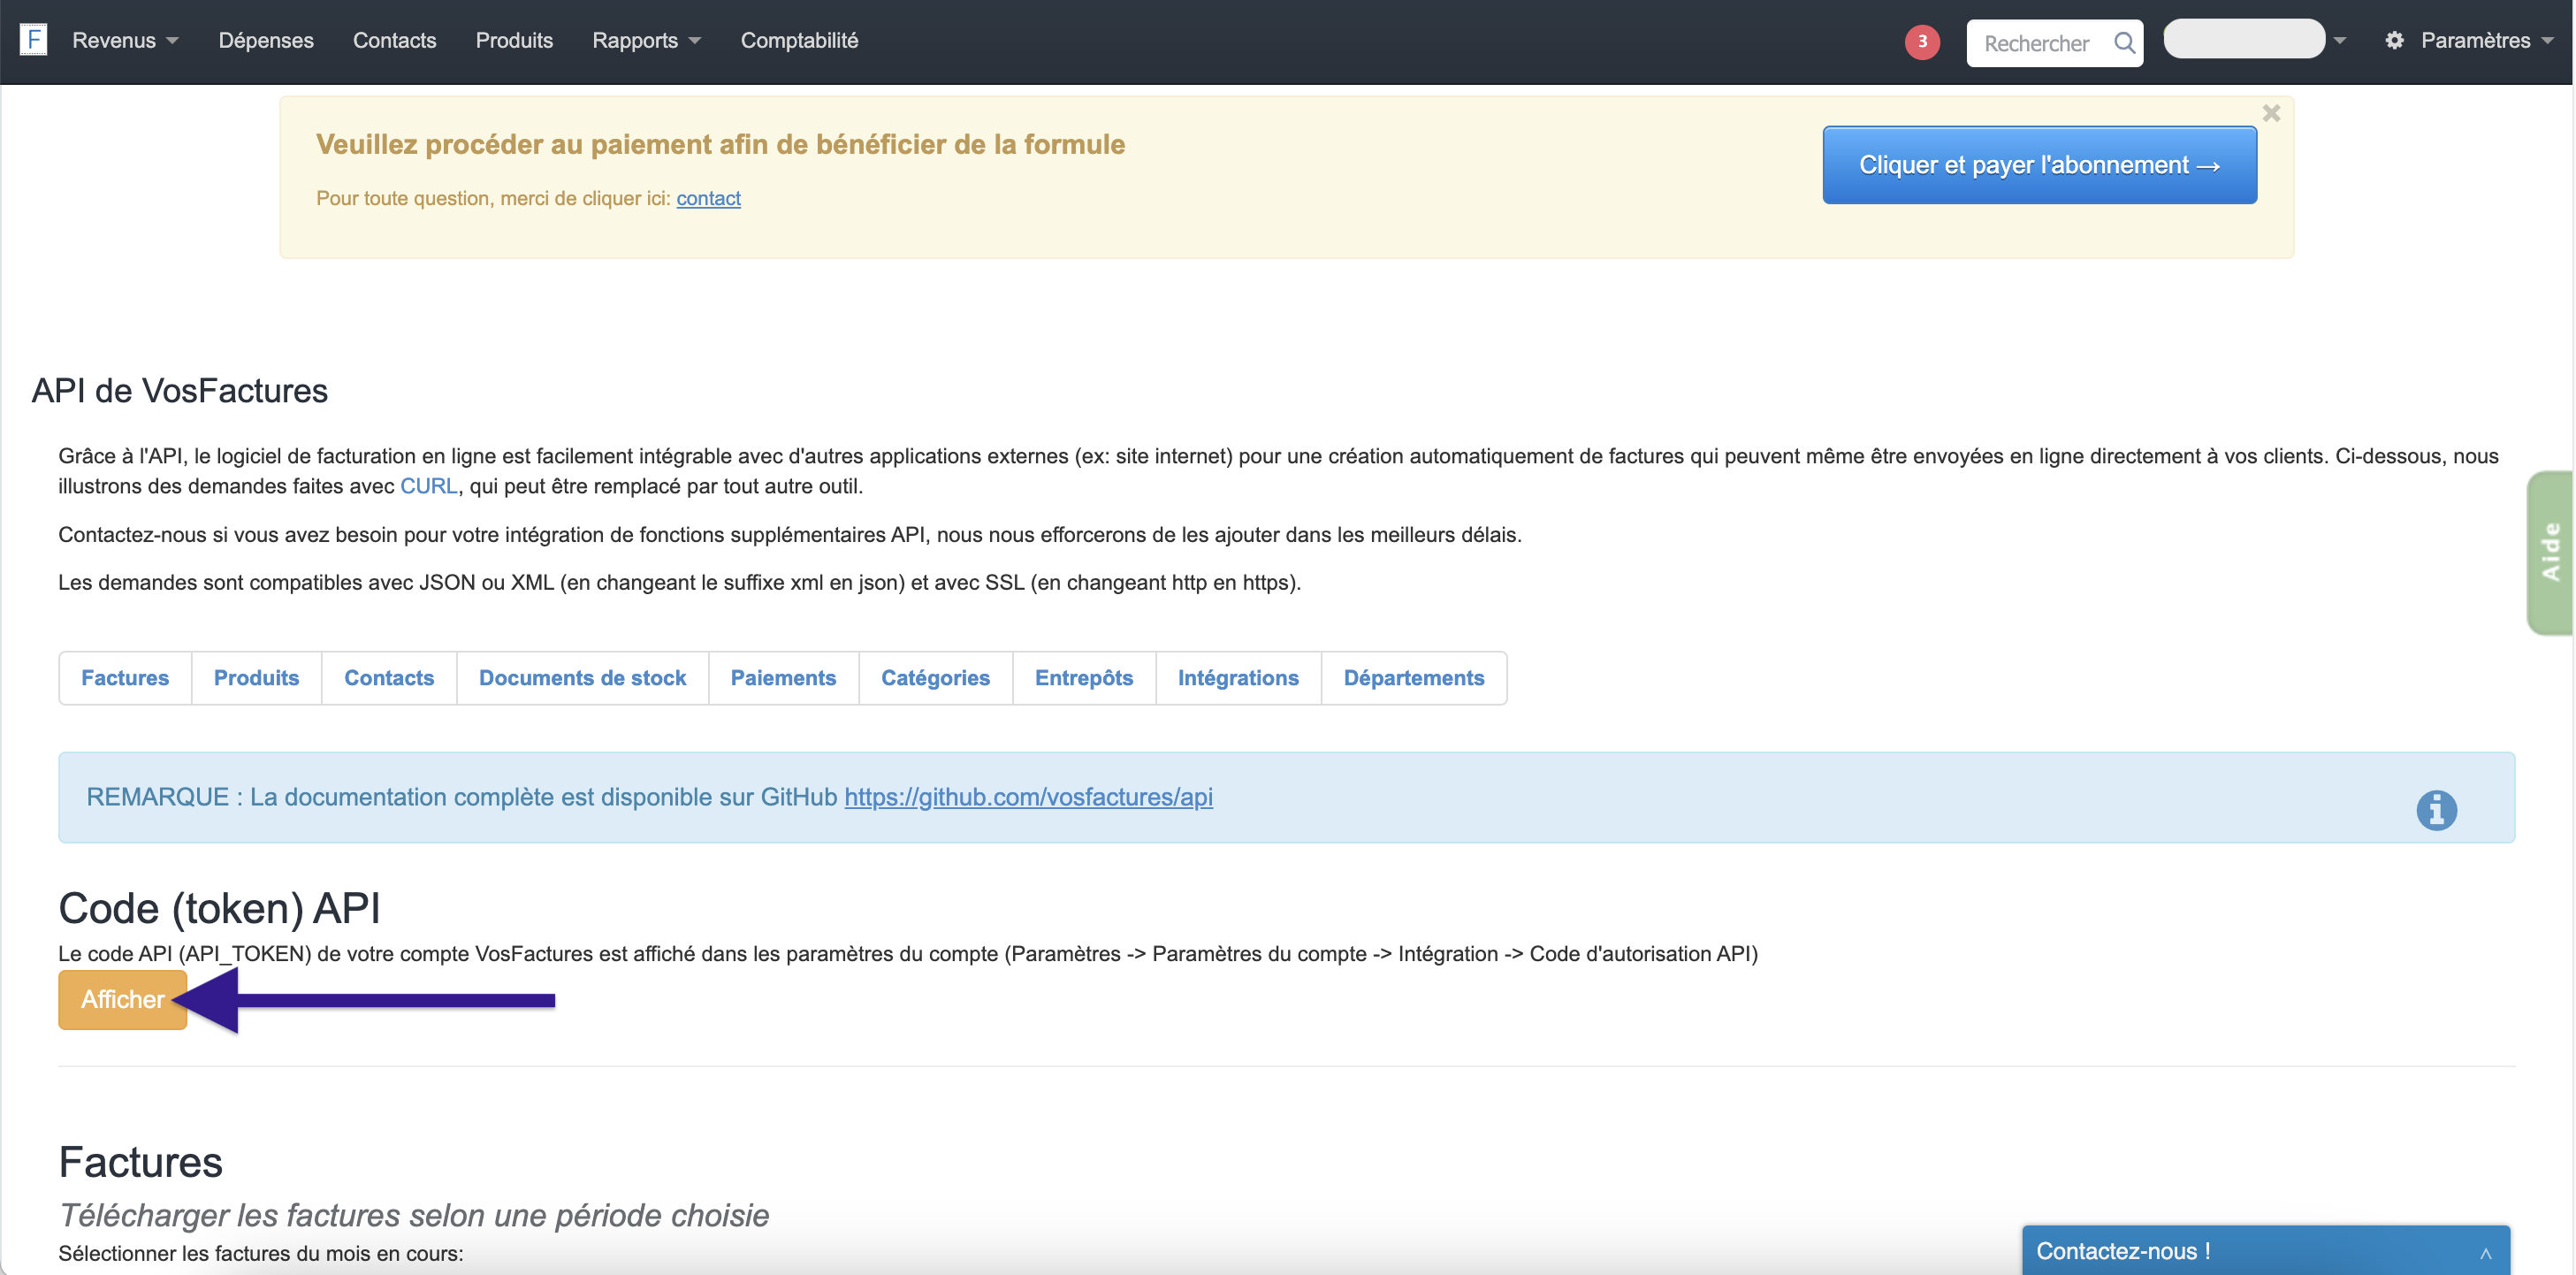The height and width of the screenshot is (1275, 2576).
Task: Select the Paiements tab
Action: pyautogui.click(x=783, y=678)
